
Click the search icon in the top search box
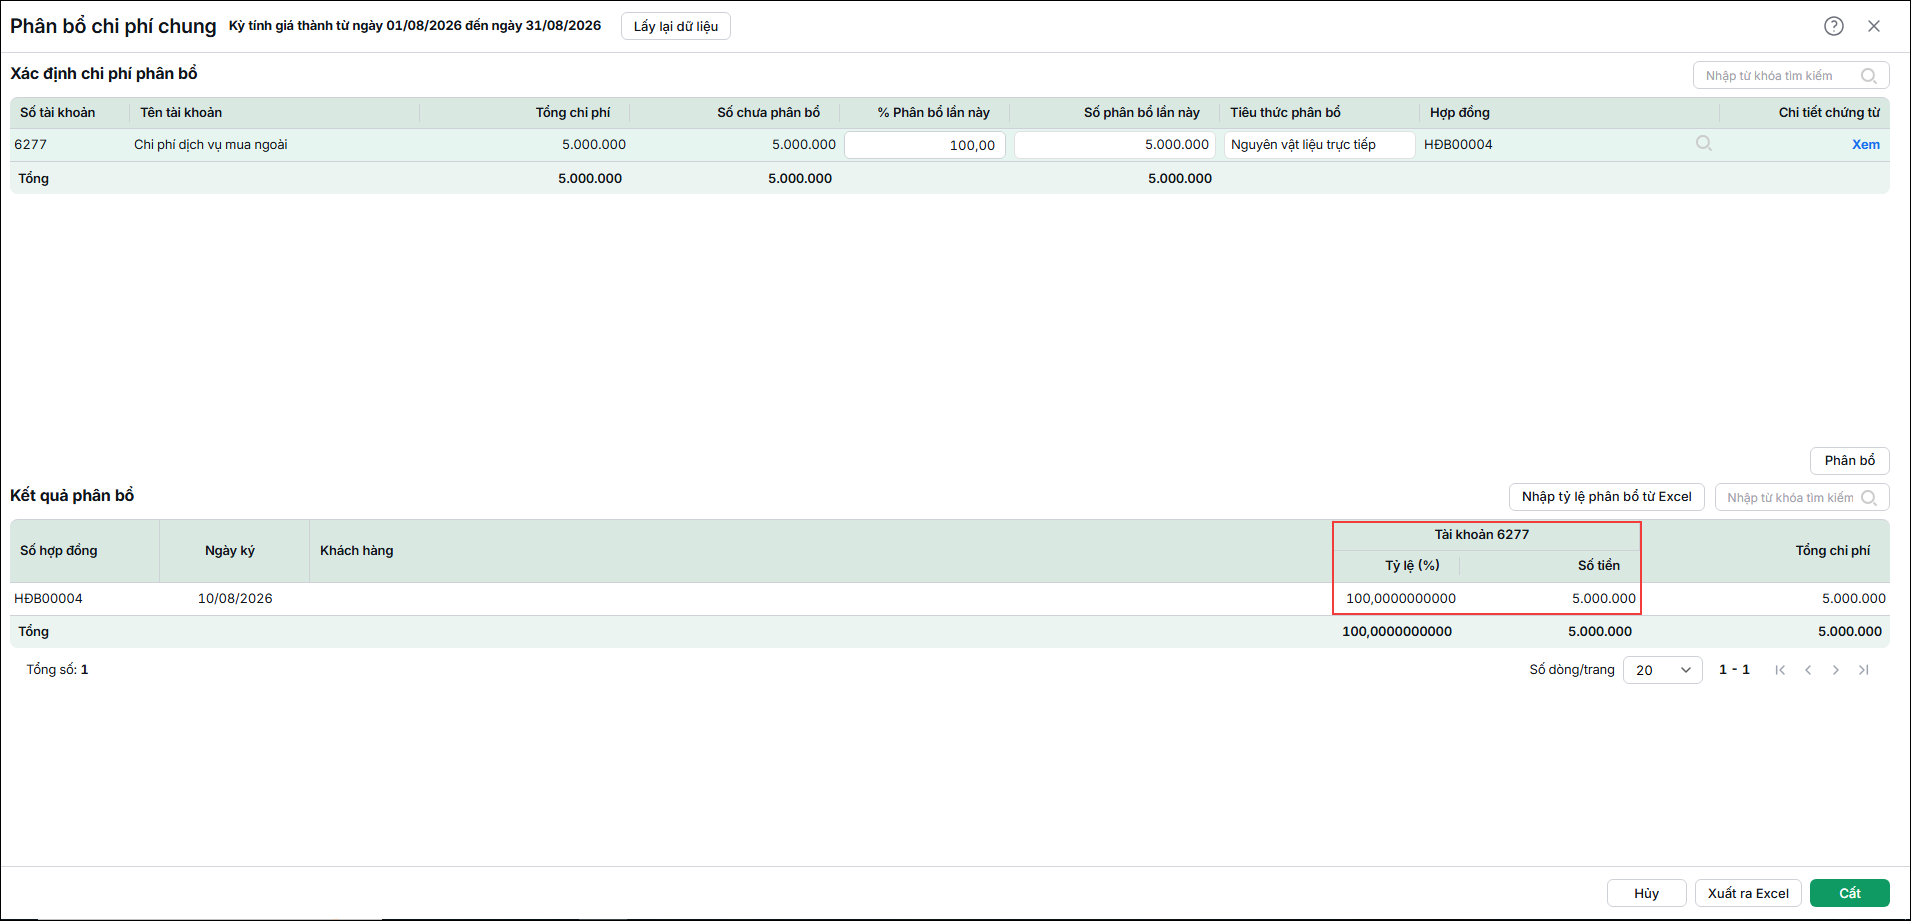point(1868,76)
